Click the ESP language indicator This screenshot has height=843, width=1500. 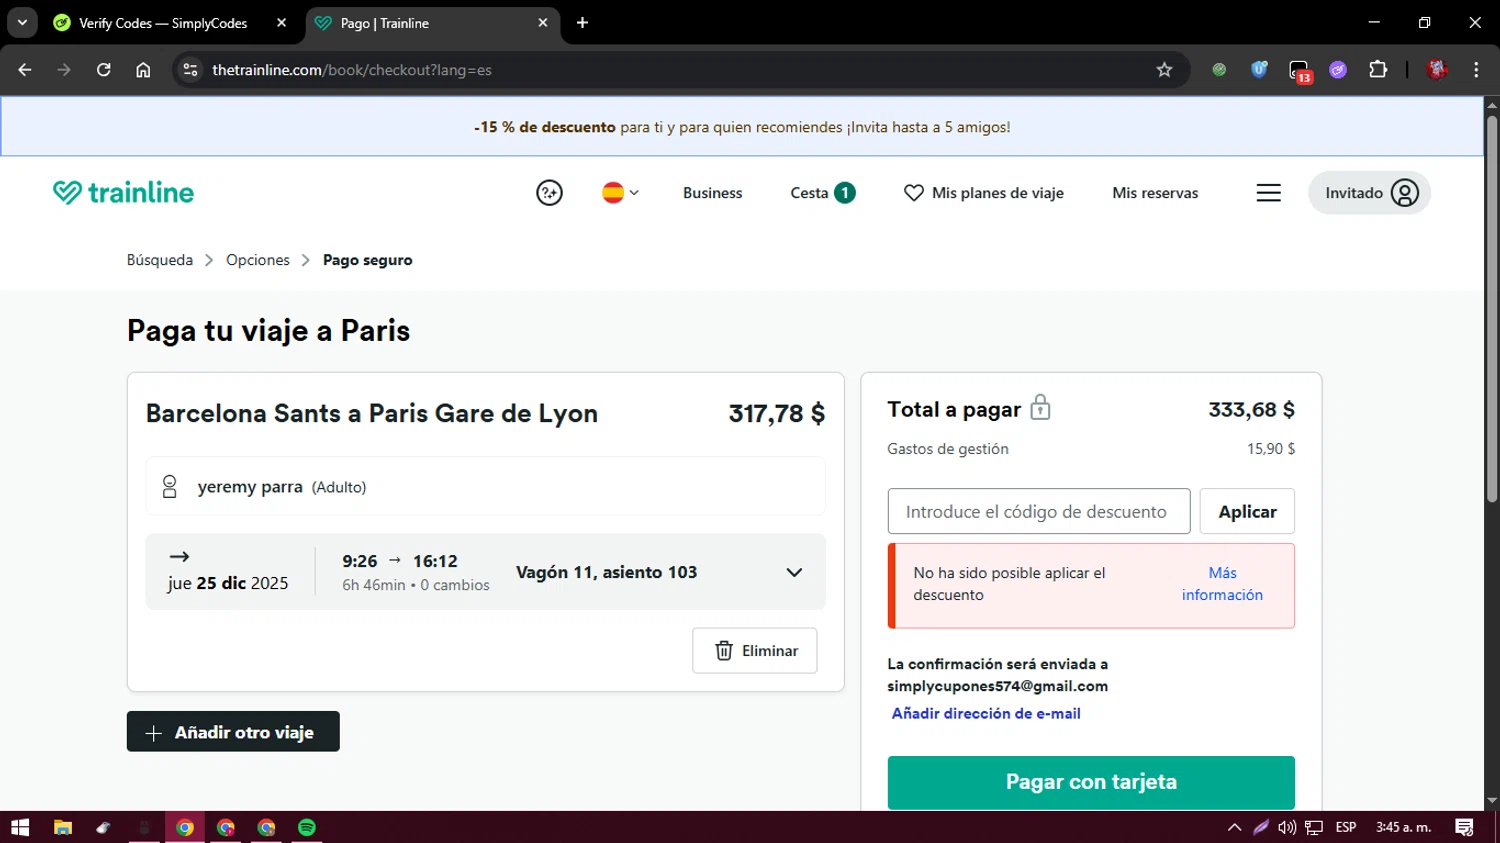(1346, 827)
